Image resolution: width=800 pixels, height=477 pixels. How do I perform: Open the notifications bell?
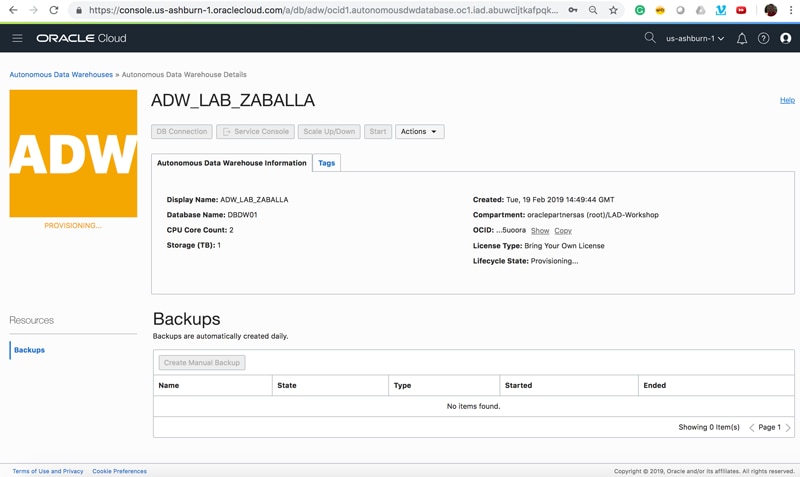tap(742, 38)
